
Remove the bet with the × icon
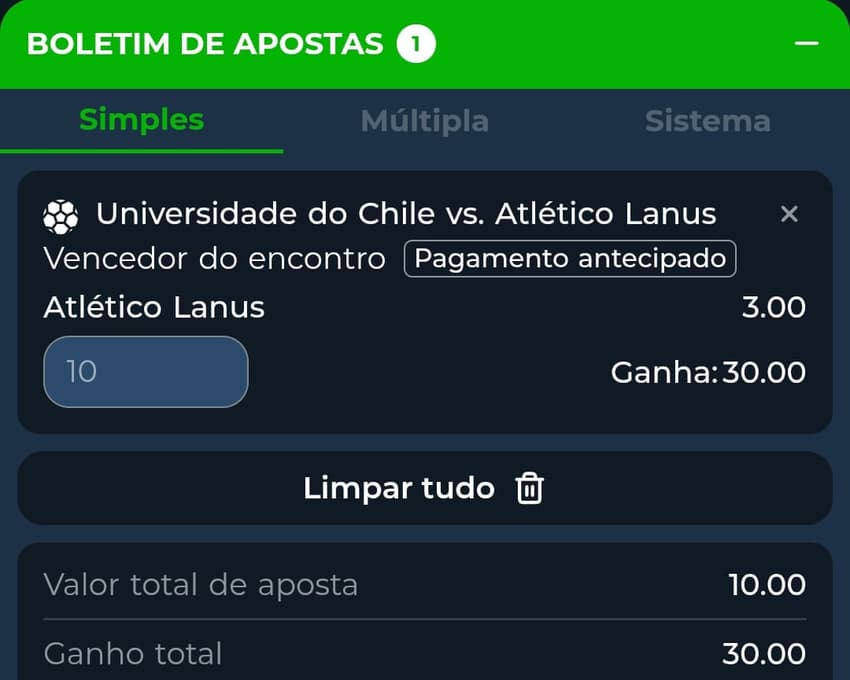pyautogui.click(x=789, y=214)
